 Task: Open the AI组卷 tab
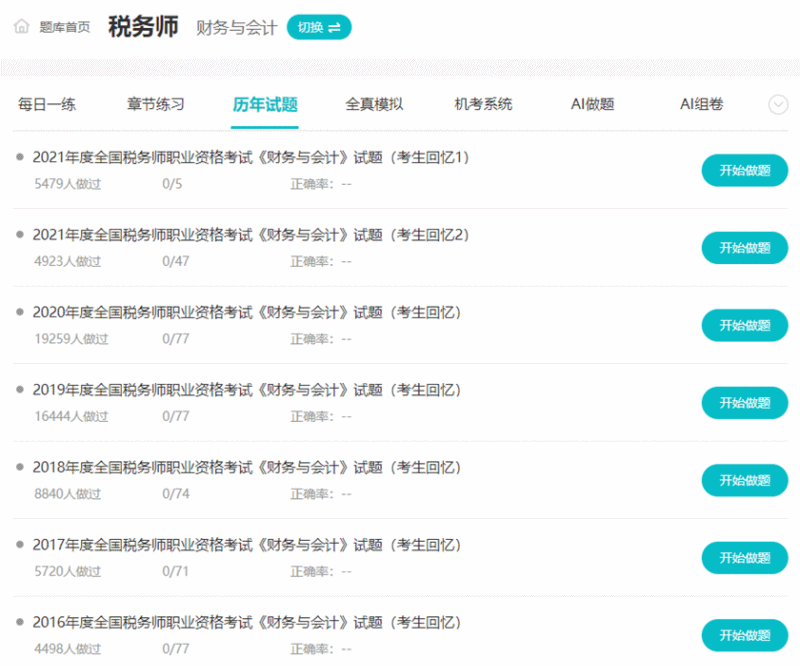tap(701, 104)
